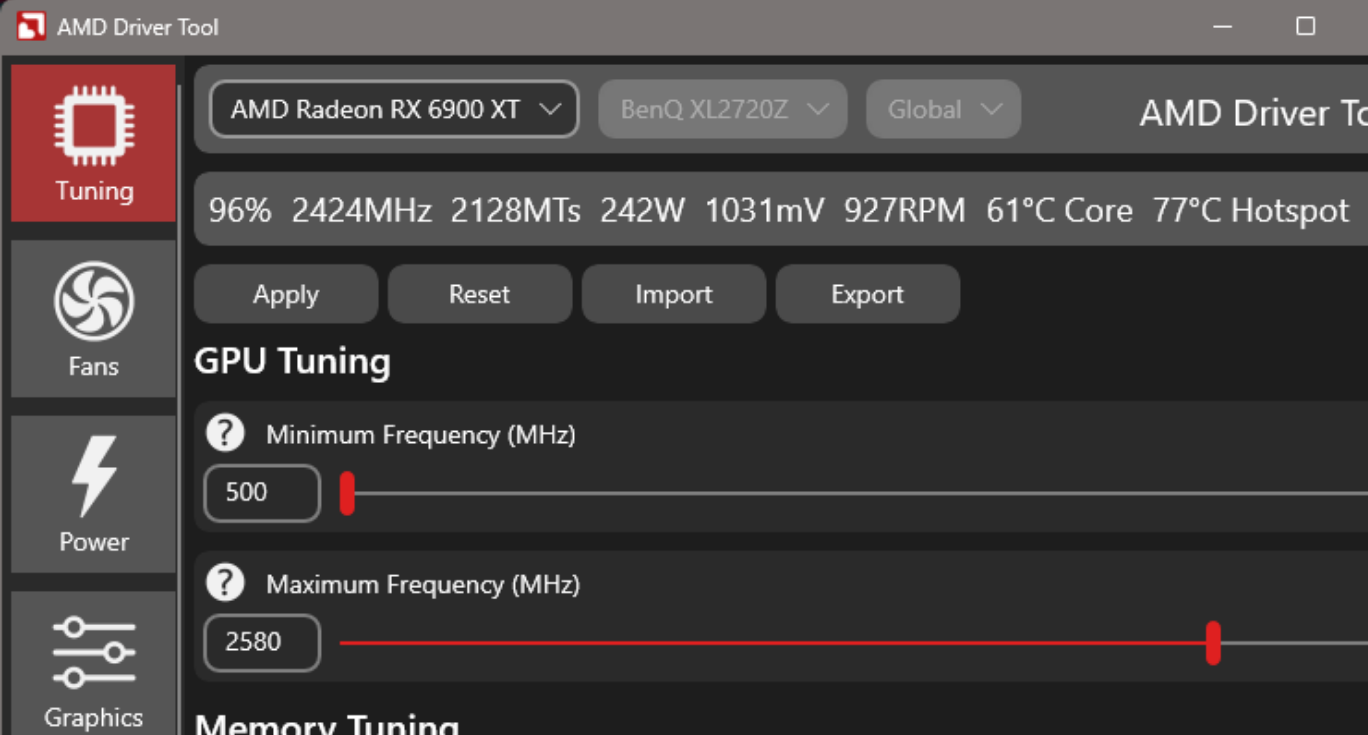1368x735 pixels.
Task: Expand the BenQ XL2720Z display dropdown
Action: click(x=722, y=109)
